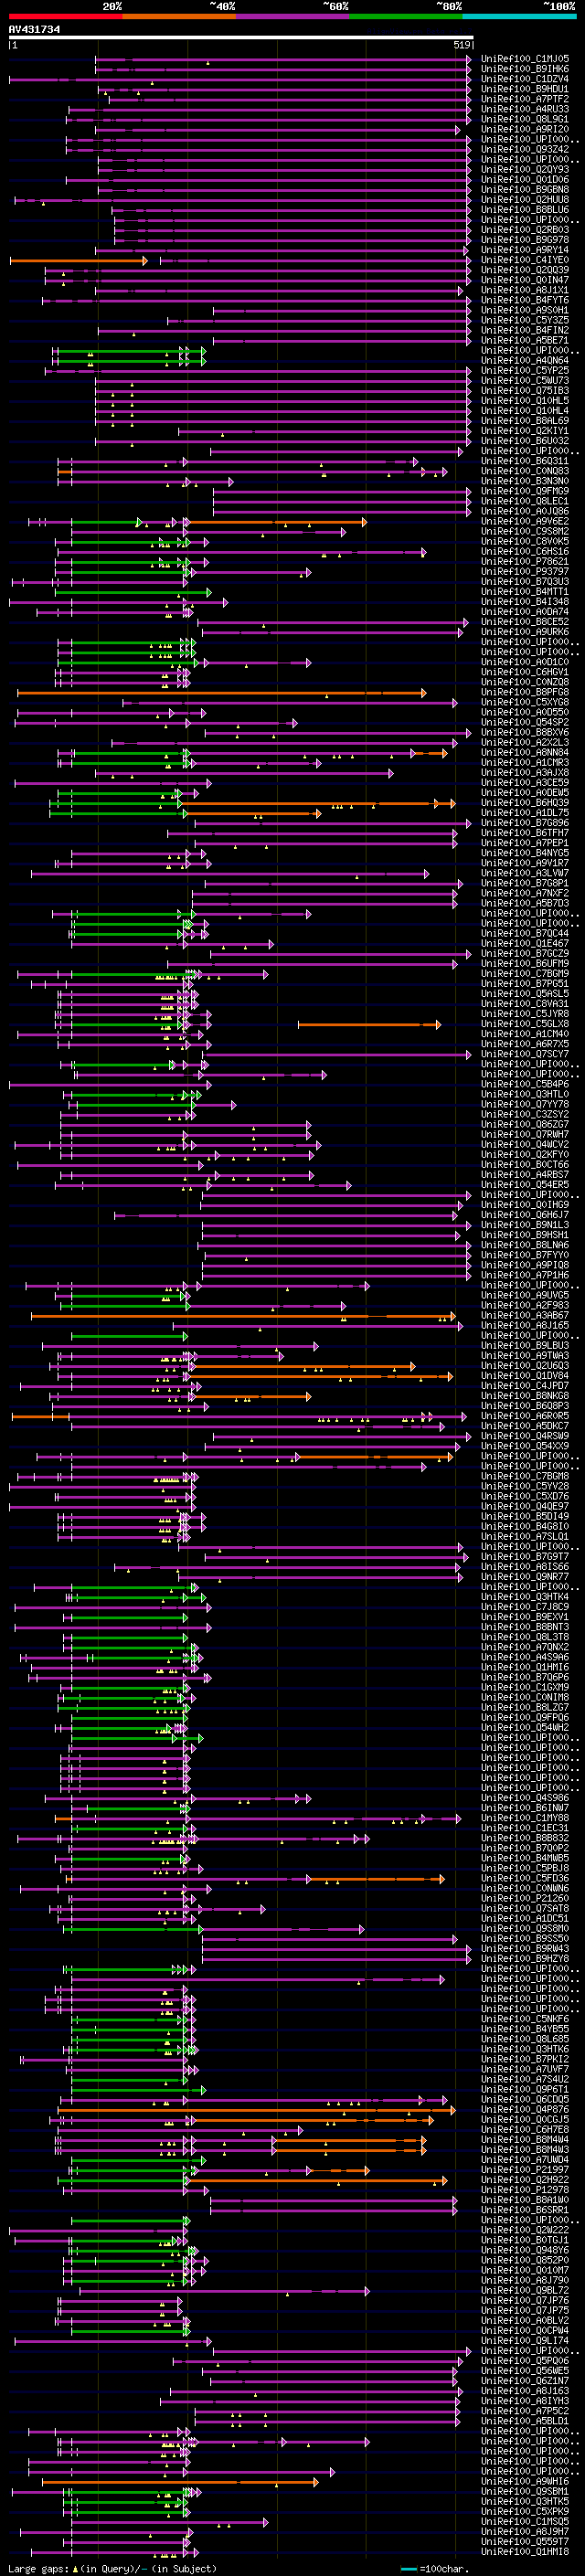Click the UniRef100_C6HS16 label
The height and width of the screenshot is (2576, 585).
(x=525, y=551)
